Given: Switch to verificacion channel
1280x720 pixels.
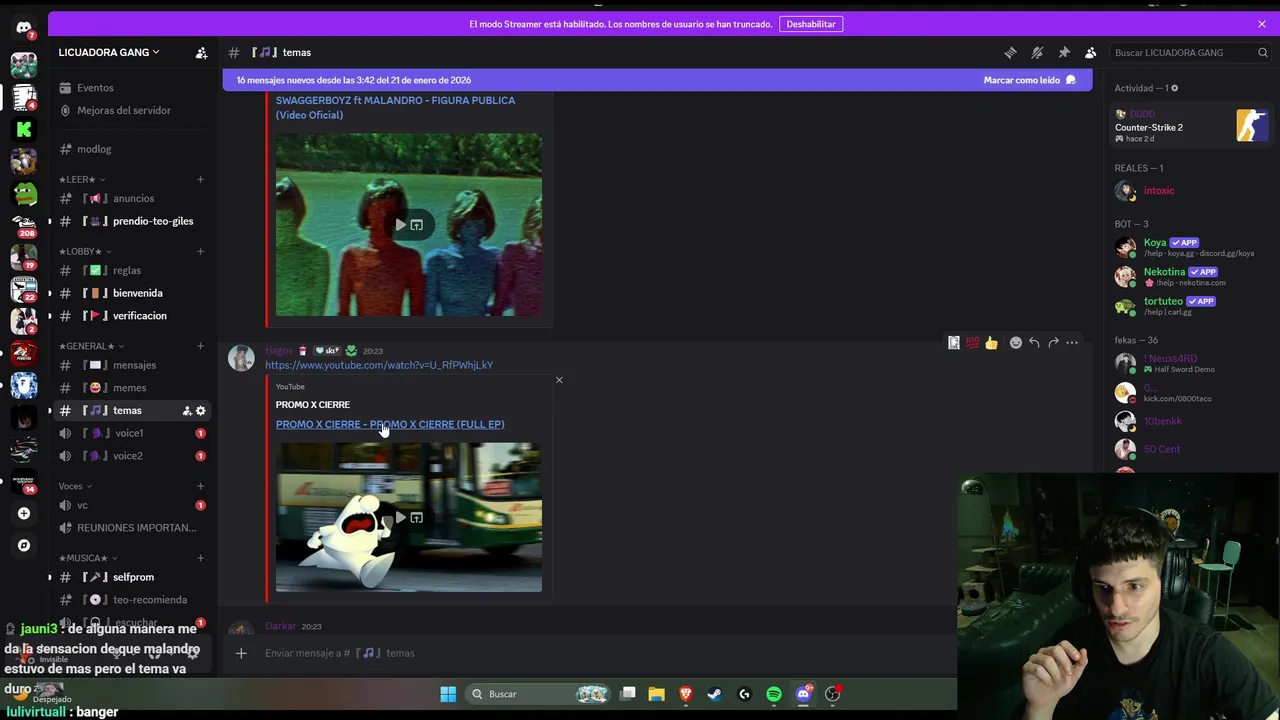Looking at the screenshot, I should [132, 316].
